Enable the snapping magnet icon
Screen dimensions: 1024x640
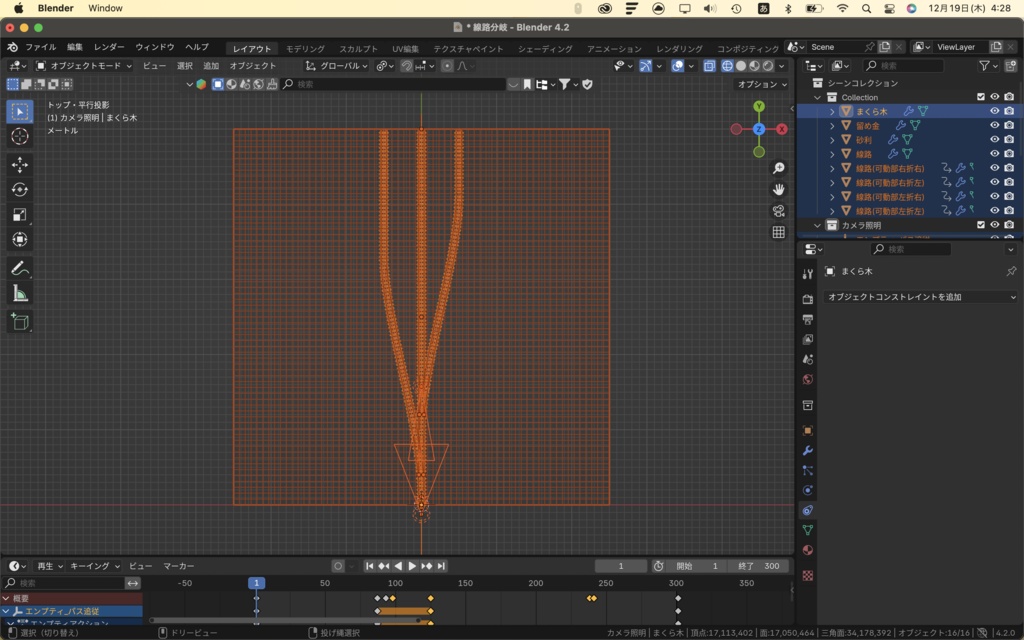[x=406, y=66]
